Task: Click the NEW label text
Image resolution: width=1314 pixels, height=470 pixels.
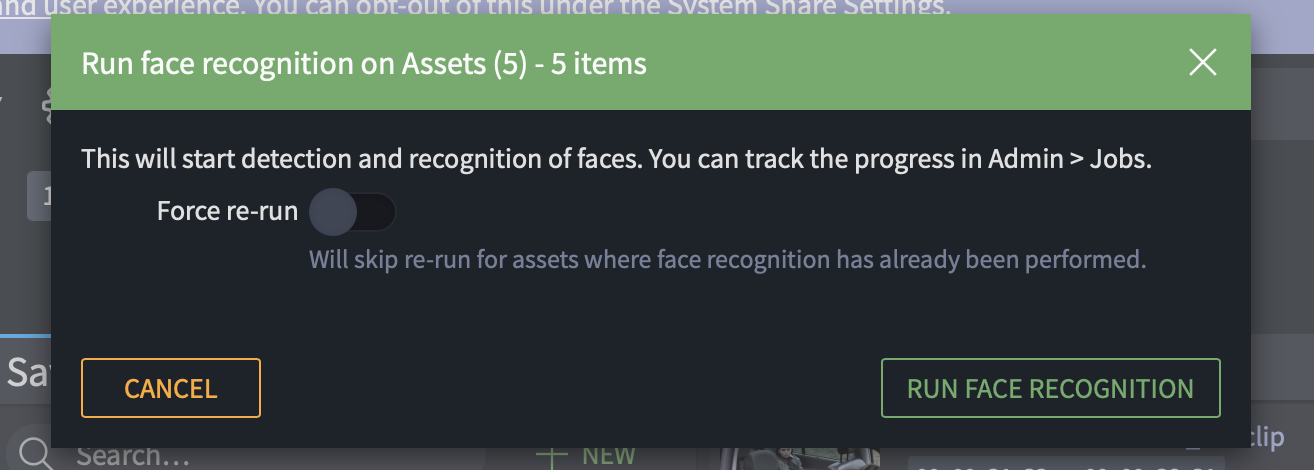Action: coord(608,456)
